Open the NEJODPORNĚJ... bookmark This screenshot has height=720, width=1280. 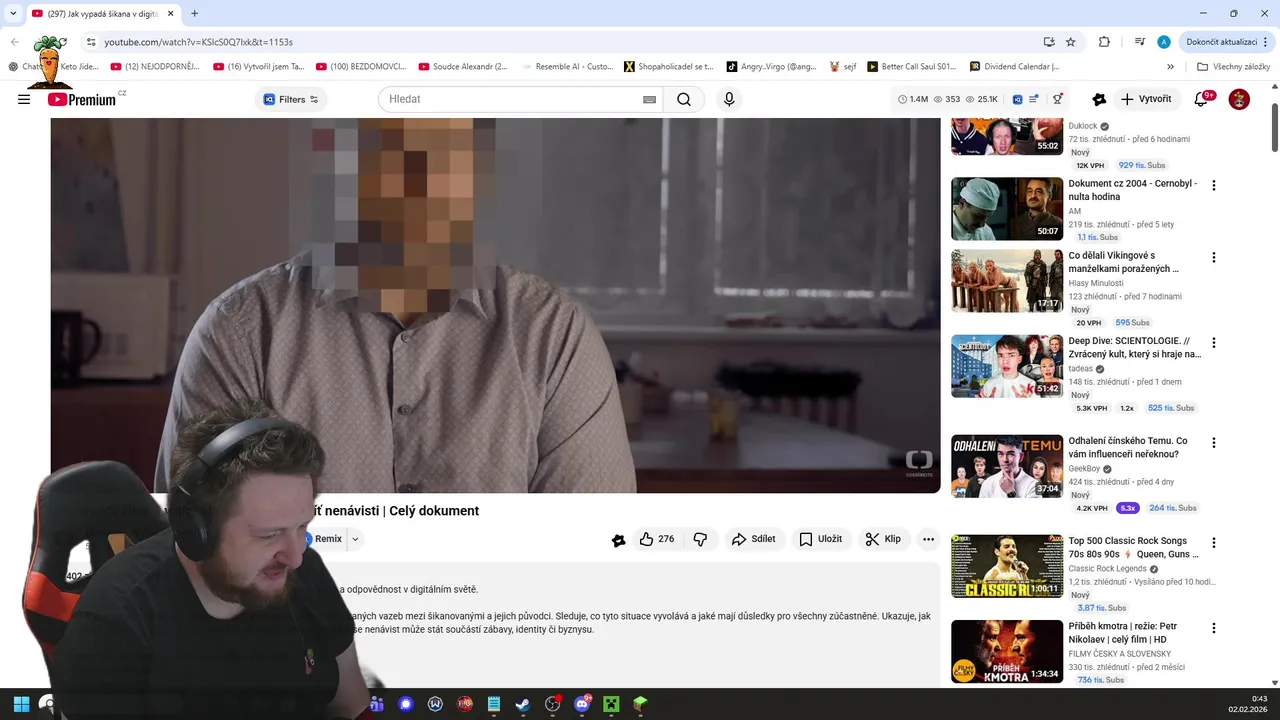click(x=155, y=66)
